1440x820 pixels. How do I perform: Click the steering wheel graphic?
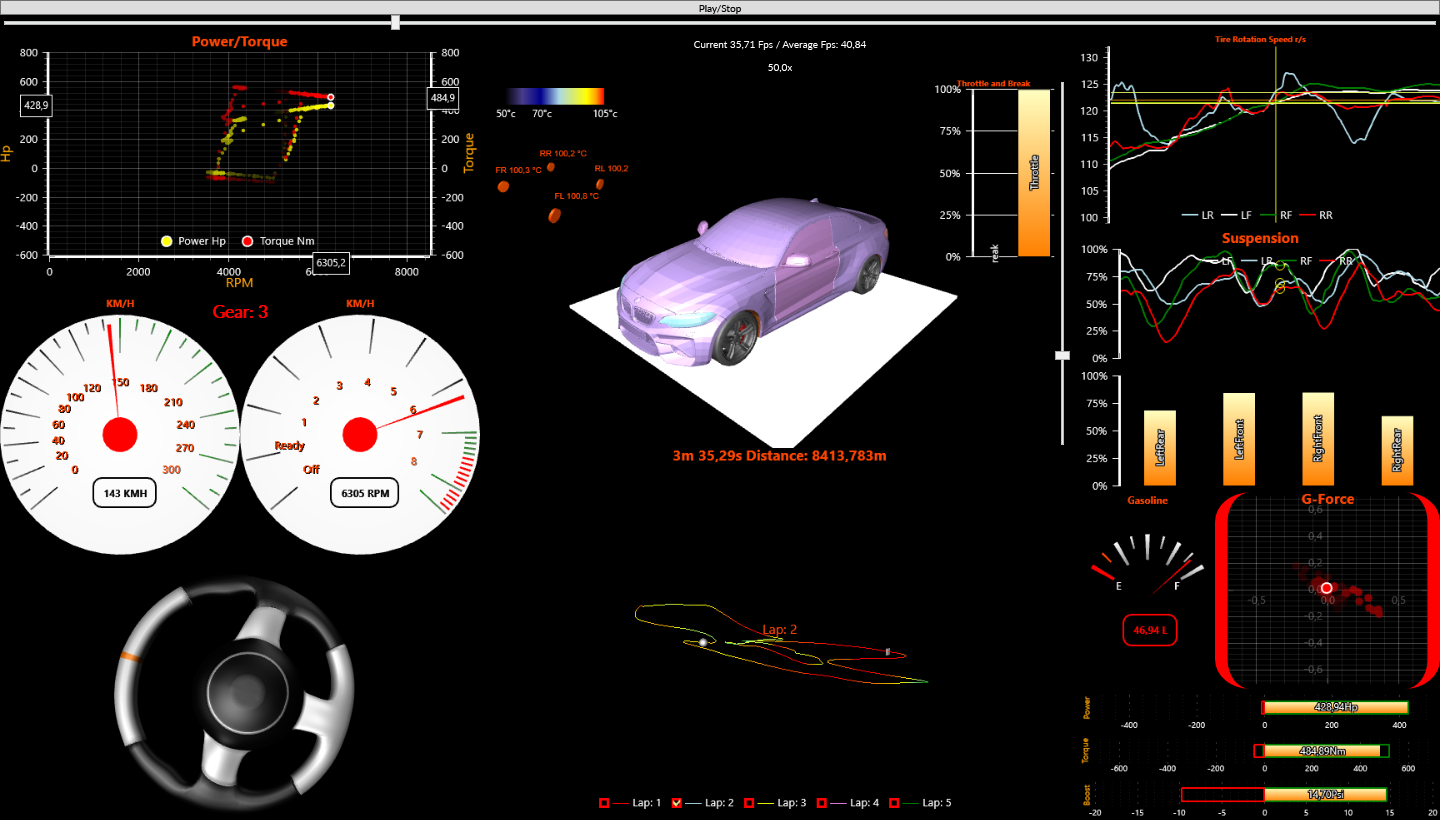point(235,693)
